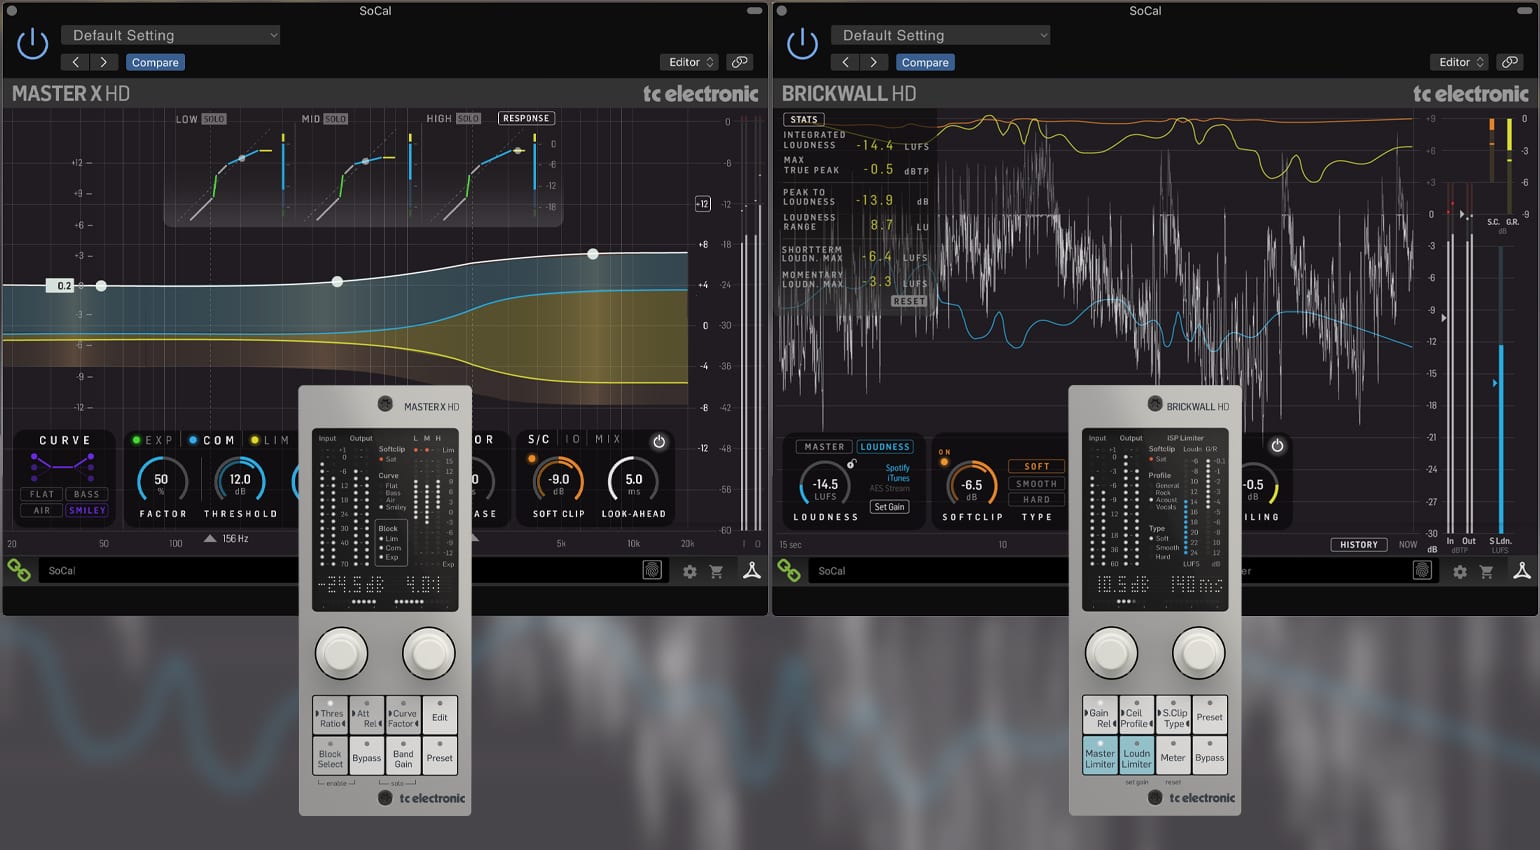Open Brickwall HD settings gear
Image resolution: width=1540 pixels, height=850 pixels.
[x=1460, y=571]
